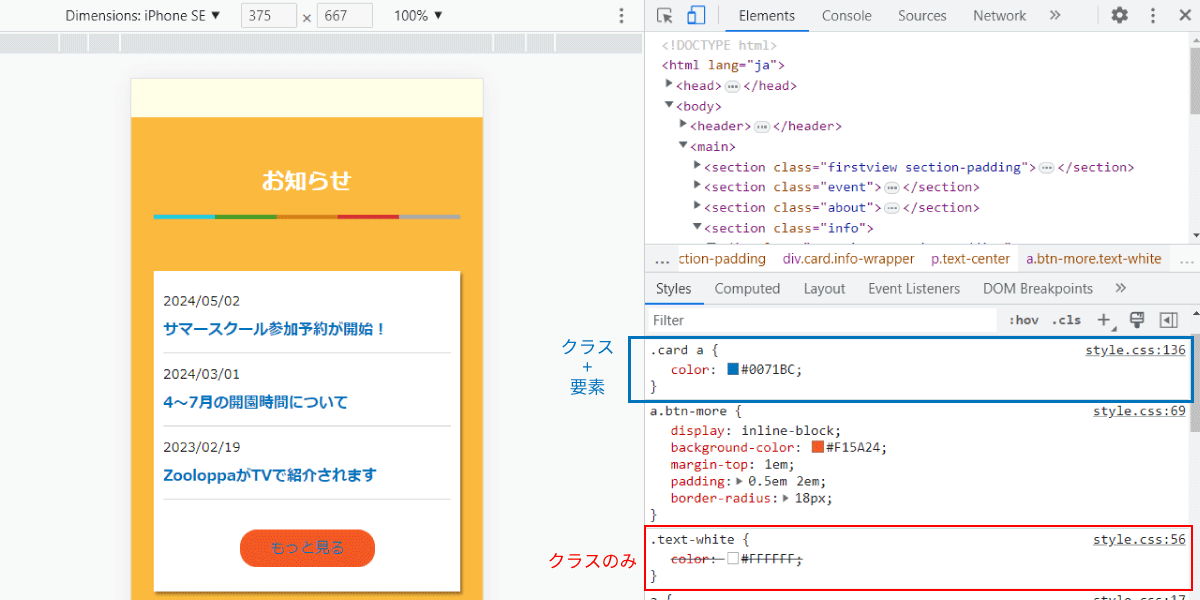
Task: Toggle the .cls element classes panel
Action: coord(1066,320)
